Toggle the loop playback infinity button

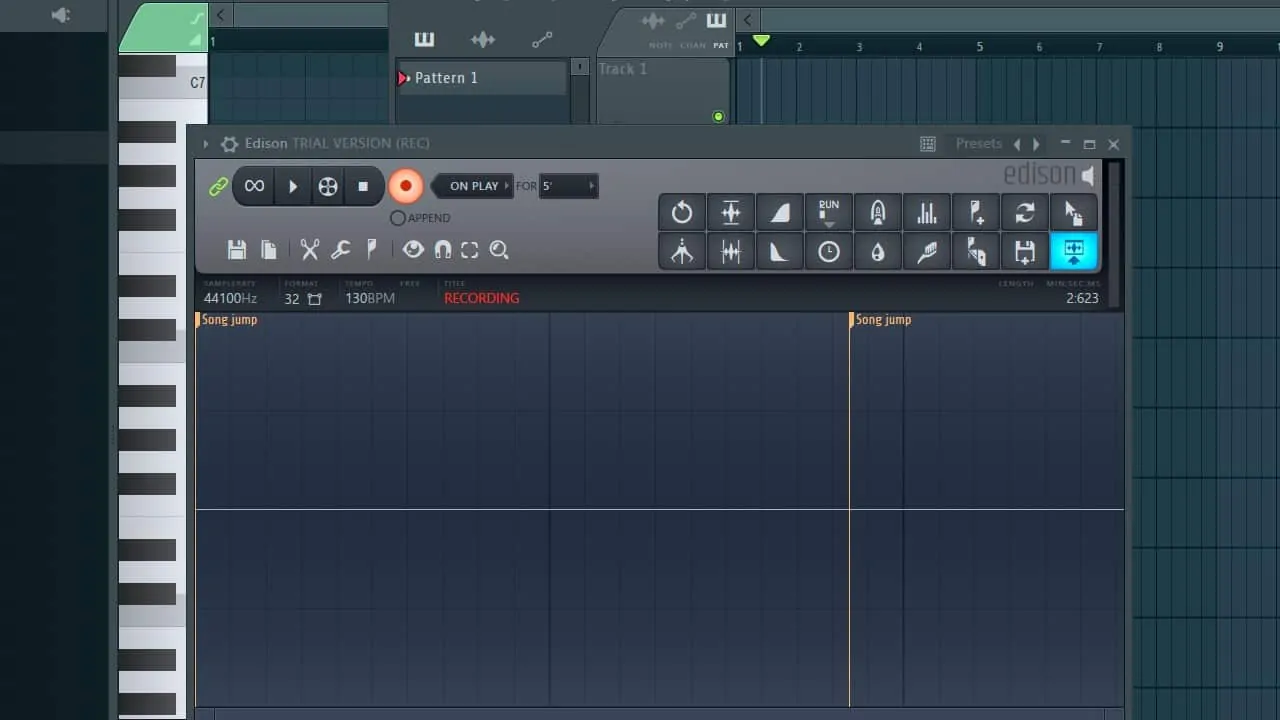tap(254, 186)
